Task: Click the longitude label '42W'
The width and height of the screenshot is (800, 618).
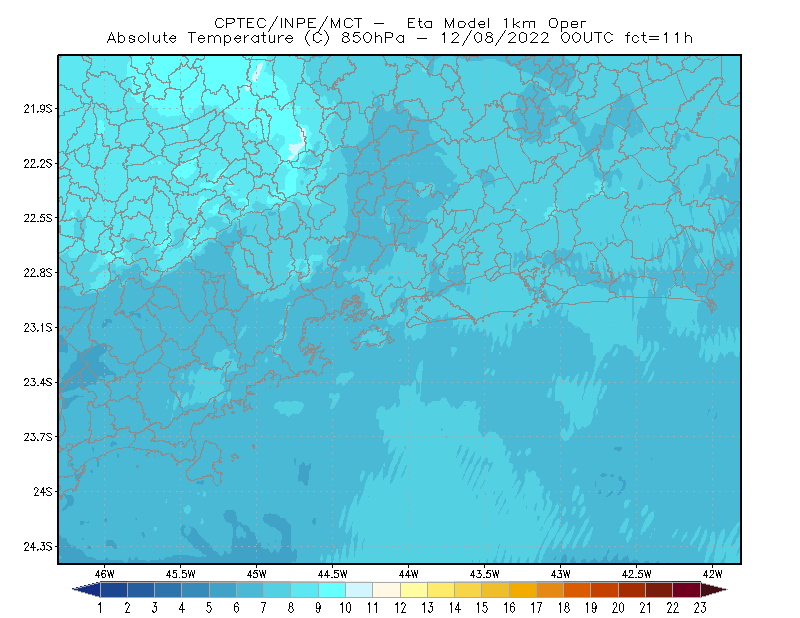Action: (x=713, y=574)
